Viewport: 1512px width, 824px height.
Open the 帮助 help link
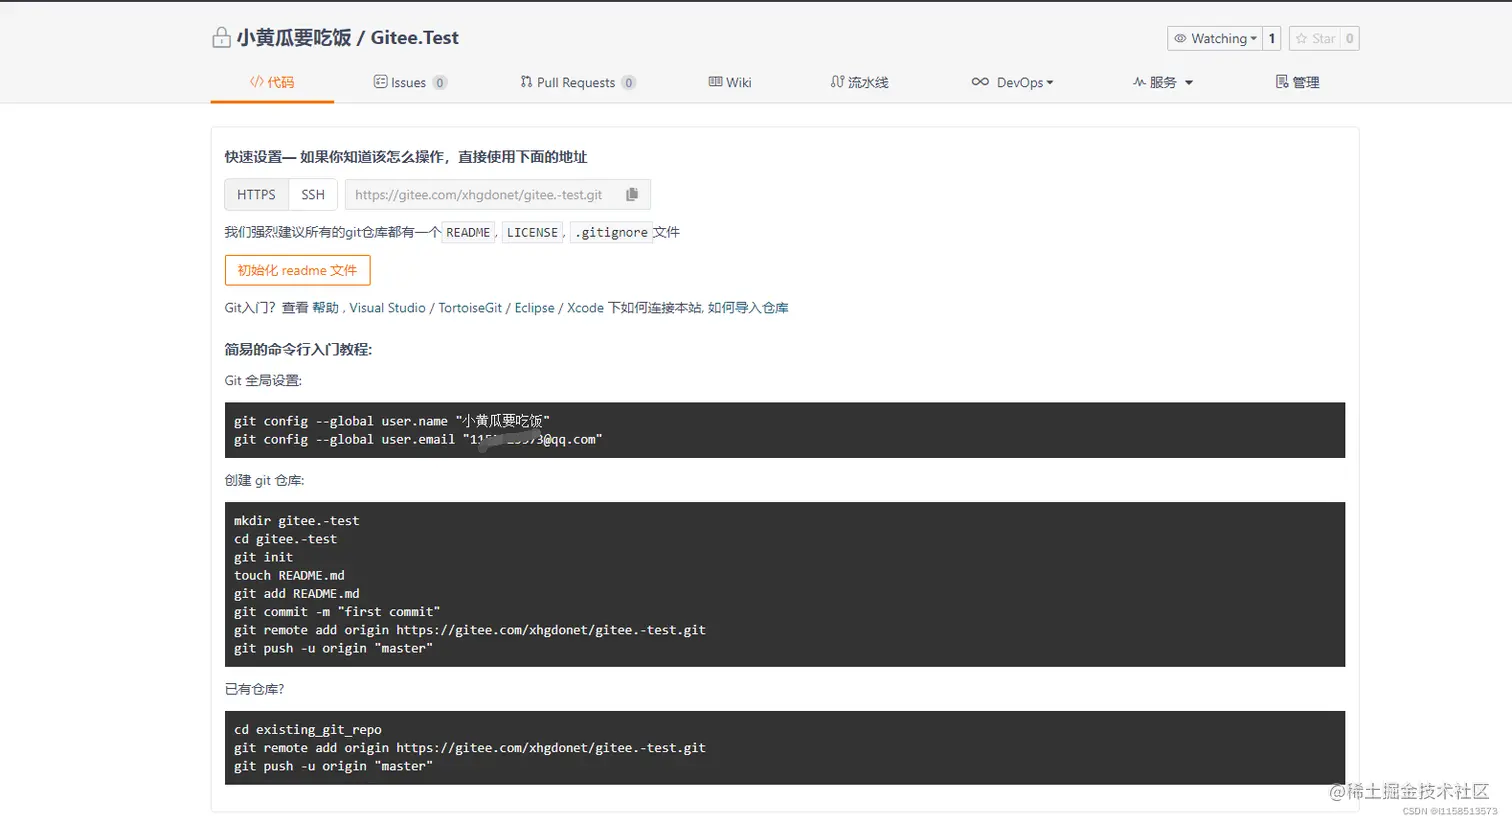(x=326, y=308)
